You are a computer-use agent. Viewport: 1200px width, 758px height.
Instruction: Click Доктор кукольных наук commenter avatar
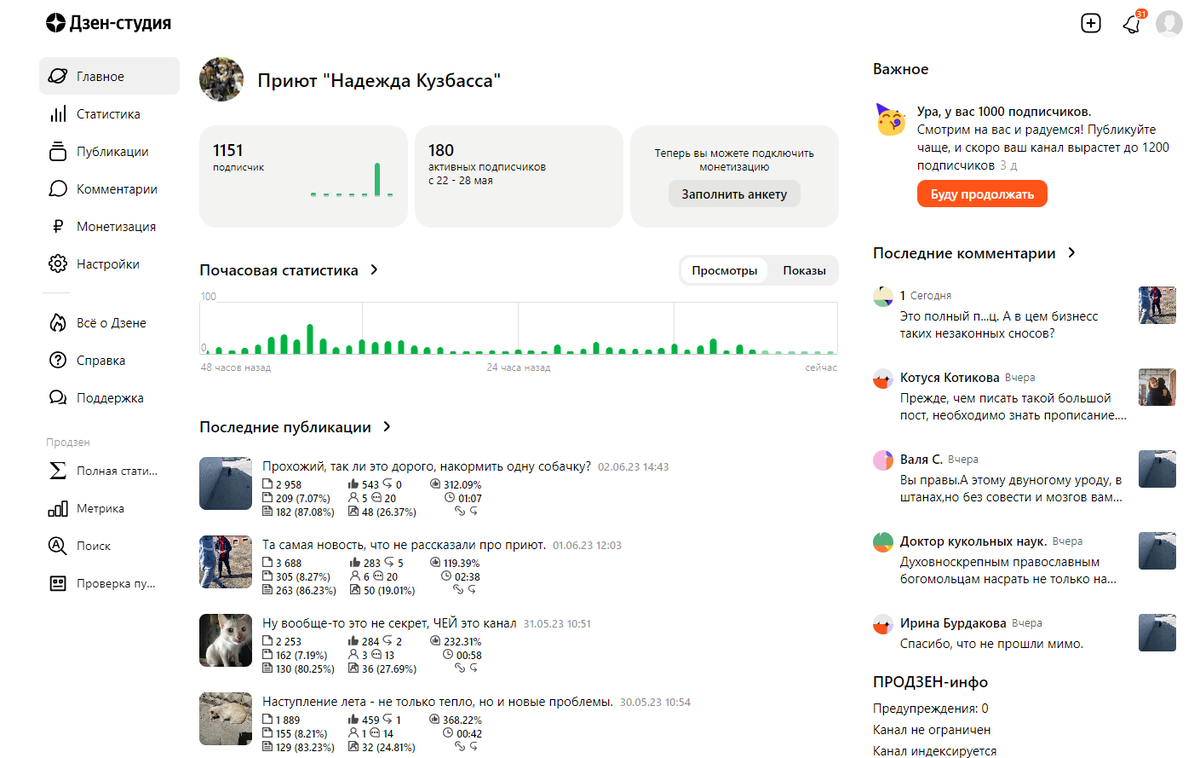point(882,542)
